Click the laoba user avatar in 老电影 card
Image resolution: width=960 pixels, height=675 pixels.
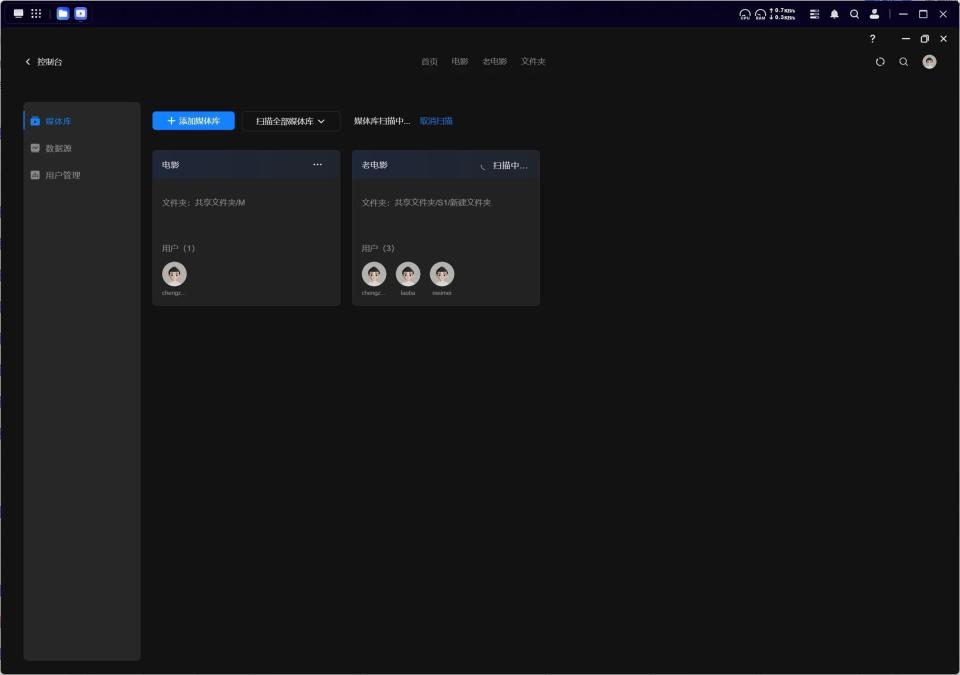pyautogui.click(x=408, y=274)
